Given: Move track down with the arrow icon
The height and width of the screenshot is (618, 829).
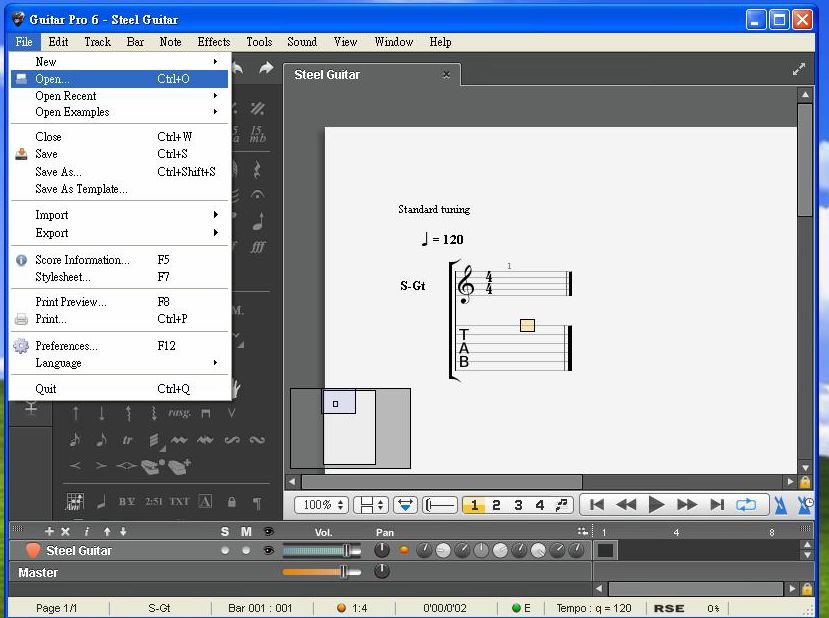Looking at the screenshot, I should pos(123,531).
